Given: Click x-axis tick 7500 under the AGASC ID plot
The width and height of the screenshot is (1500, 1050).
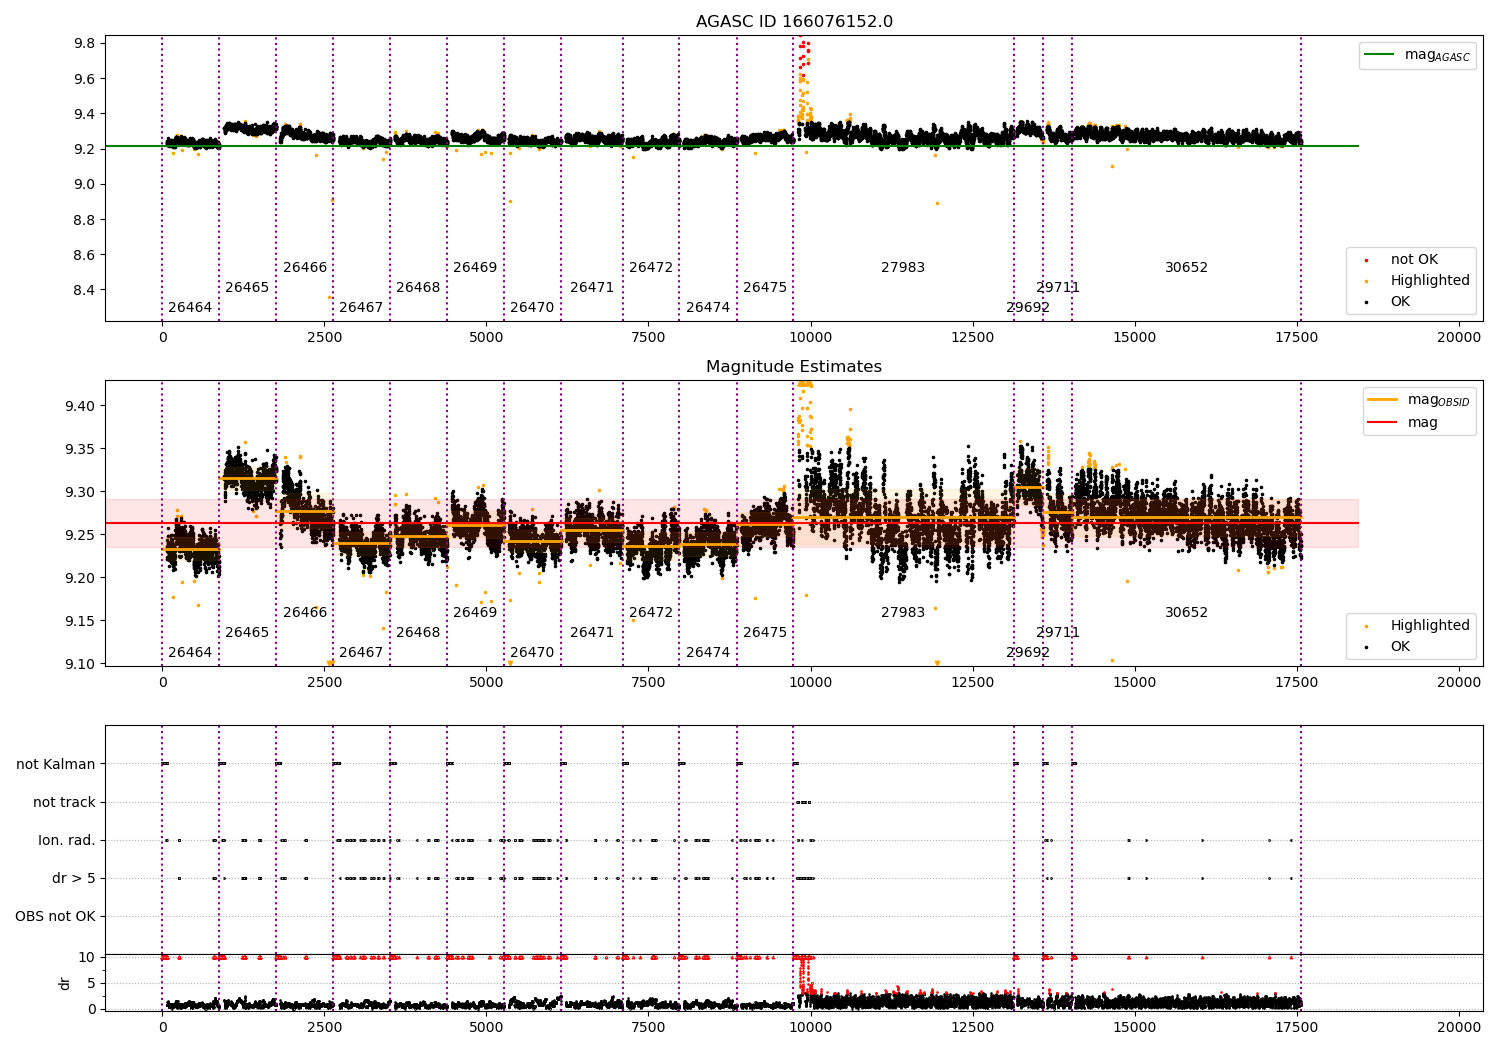Looking at the screenshot, I should [648, 338].
